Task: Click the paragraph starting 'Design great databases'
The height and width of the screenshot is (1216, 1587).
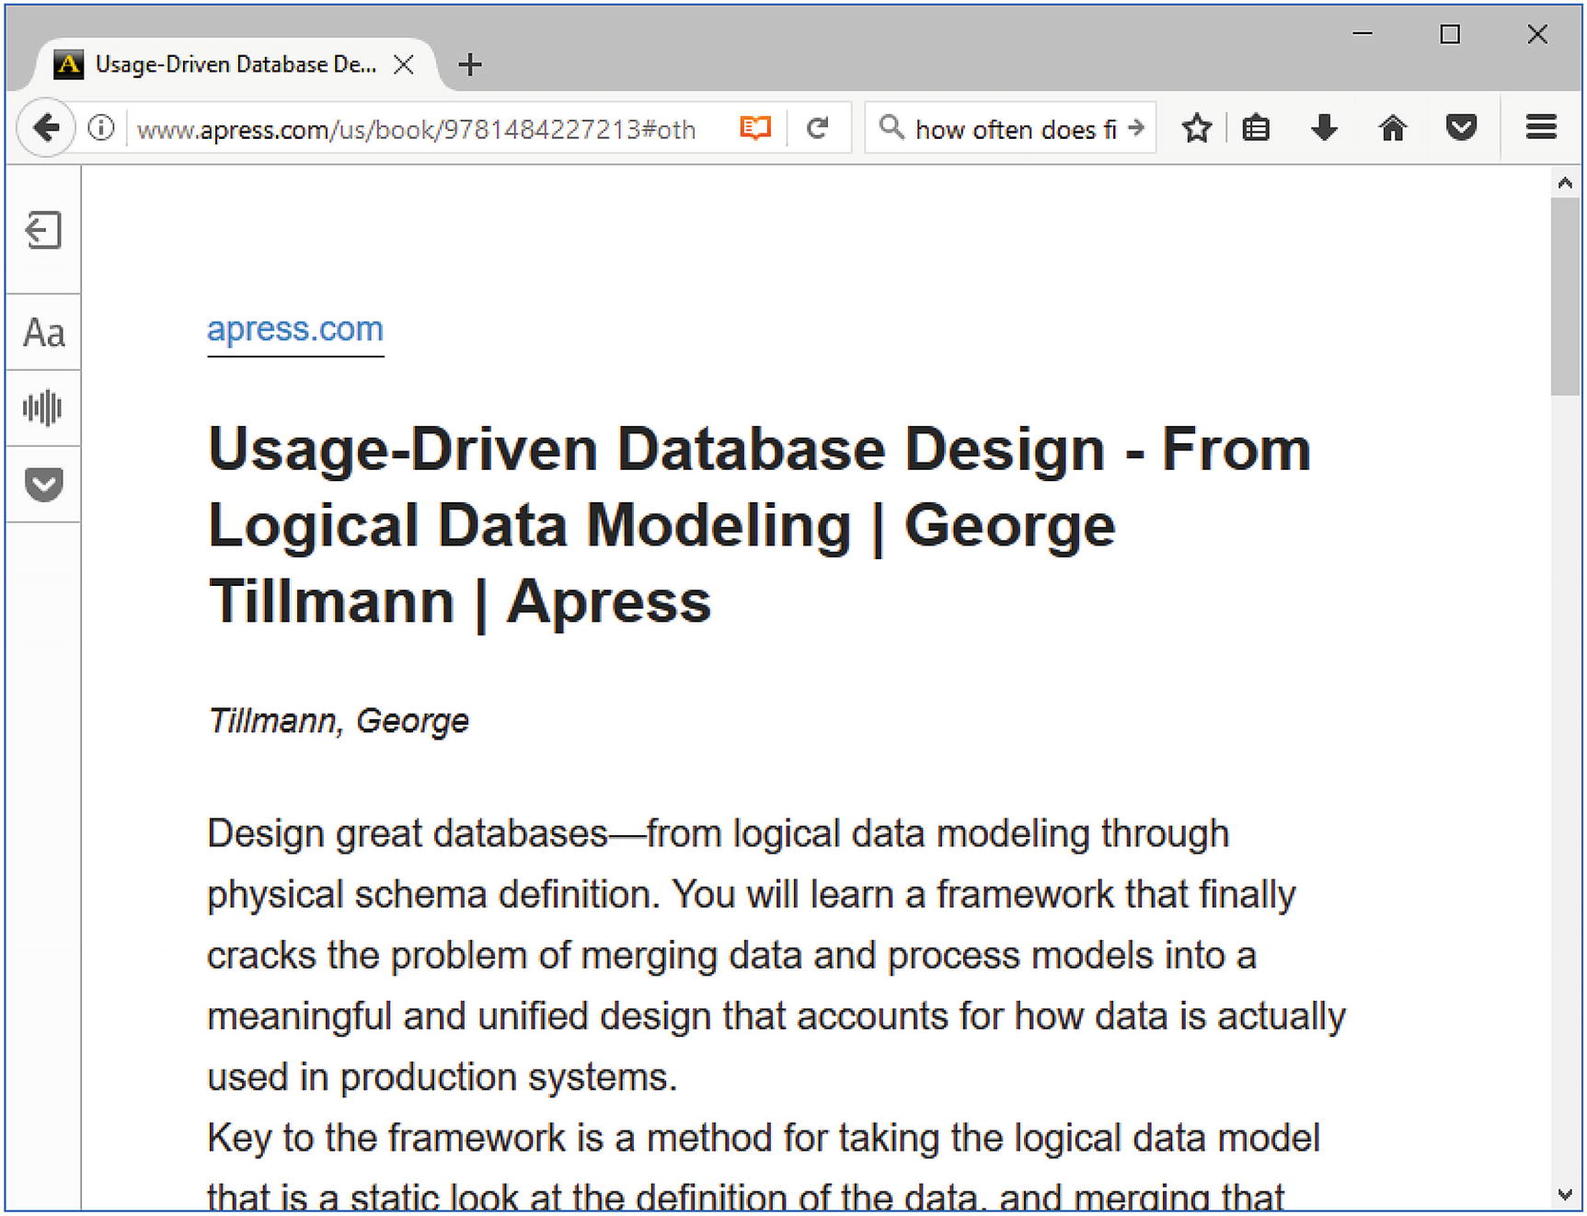Action: point(776,955)
